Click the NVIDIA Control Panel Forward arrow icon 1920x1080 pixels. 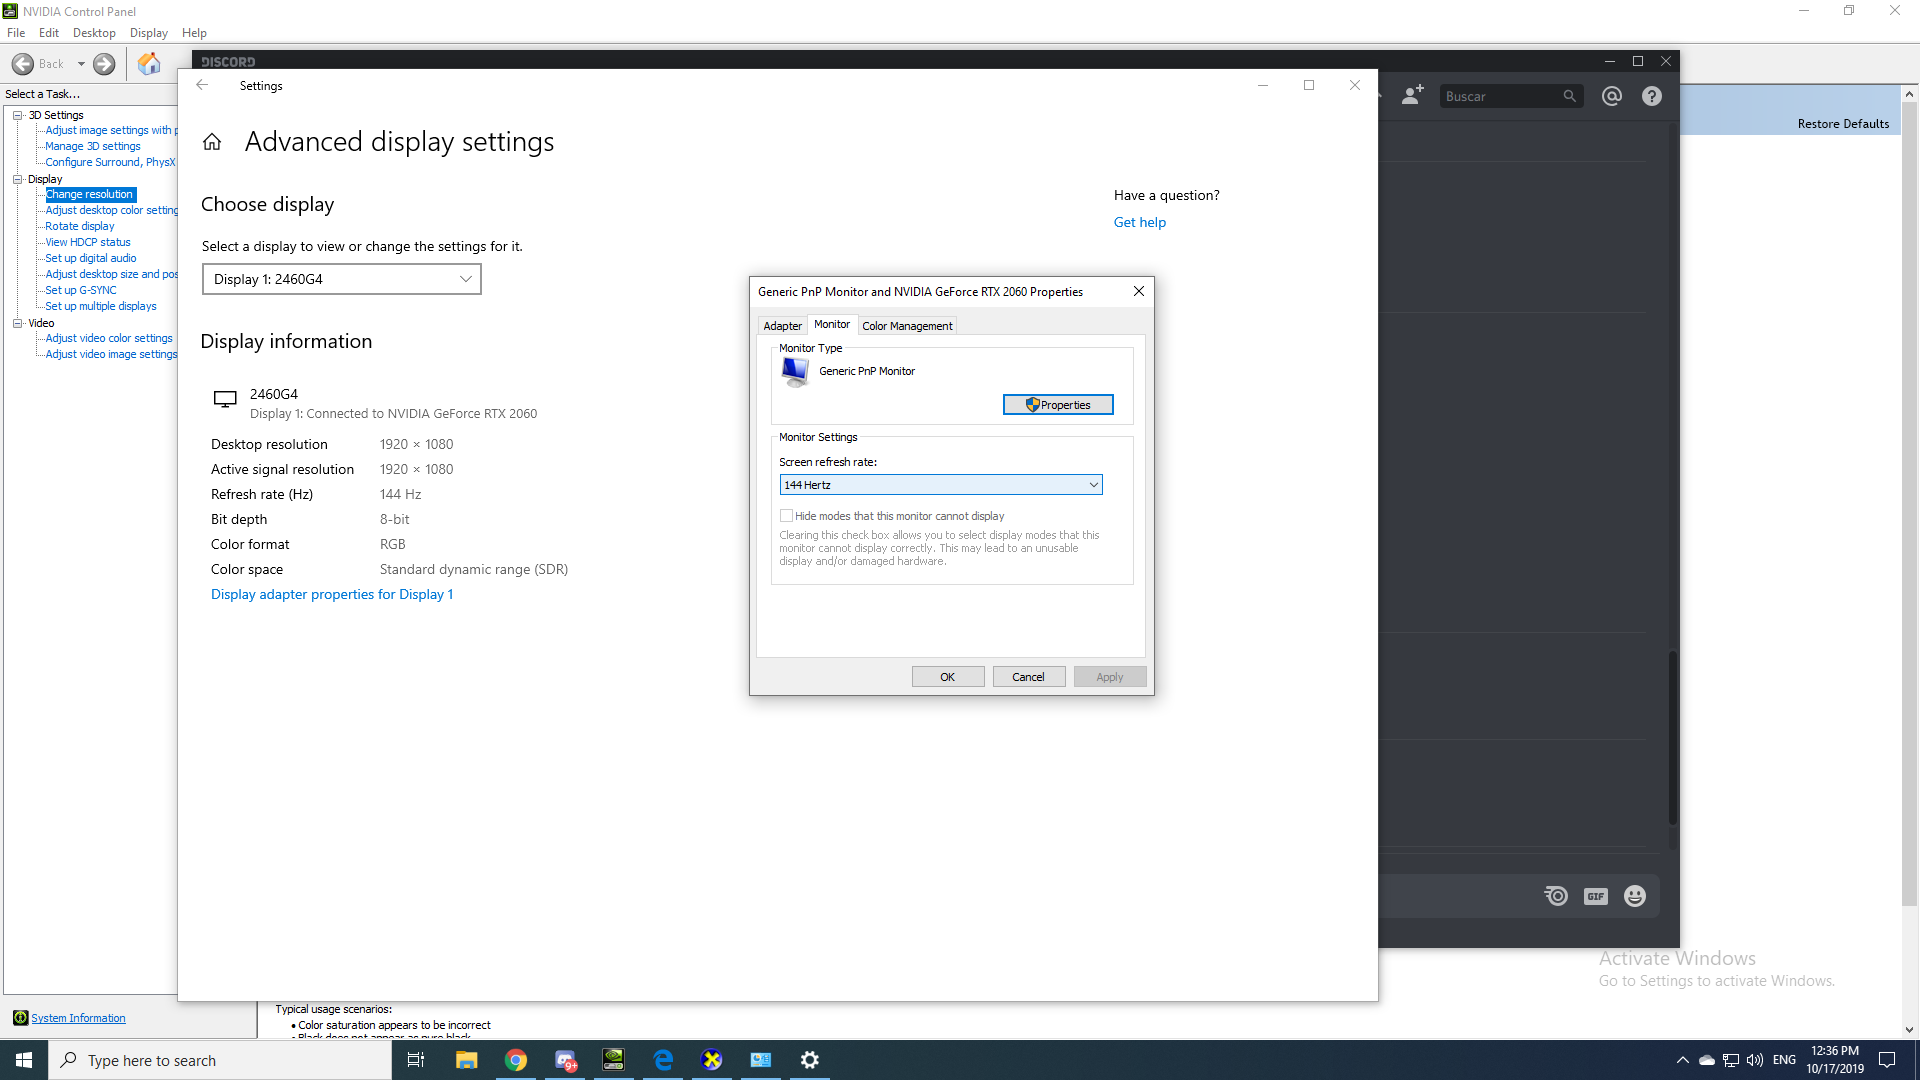pos(104,64)
